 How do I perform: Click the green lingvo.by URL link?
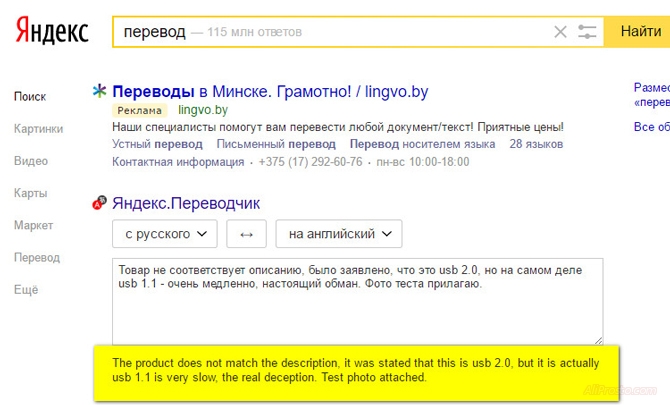point(203,110)
